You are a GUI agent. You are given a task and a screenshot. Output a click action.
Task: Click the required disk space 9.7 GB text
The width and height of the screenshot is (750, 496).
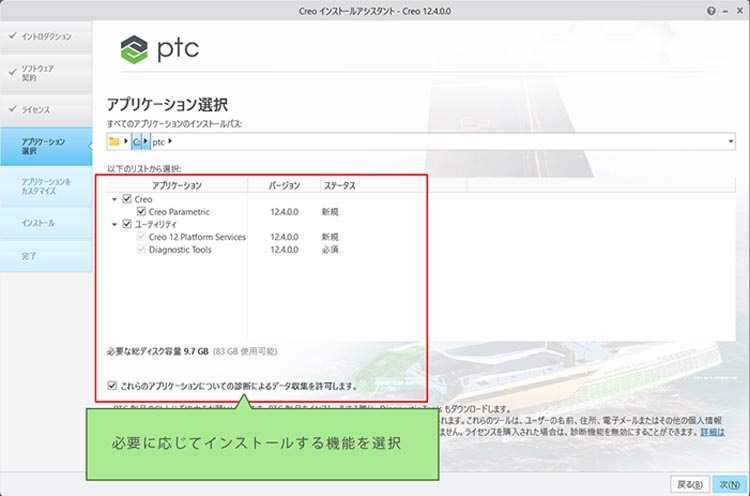click(x=158, y=352)
